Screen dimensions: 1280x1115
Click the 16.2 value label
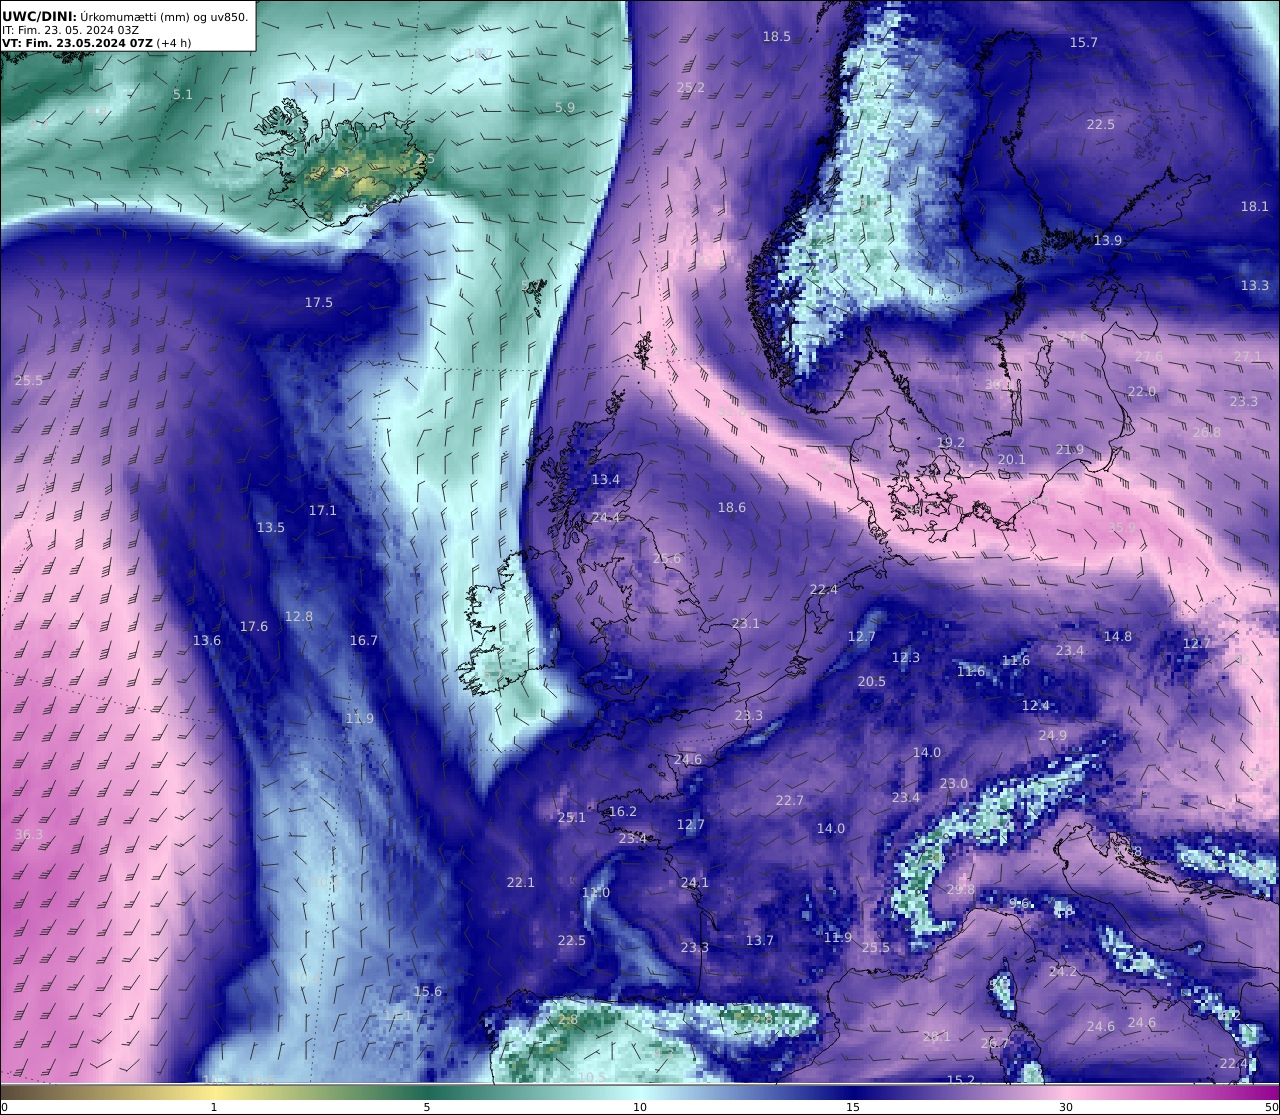click(x=623, y=811)
